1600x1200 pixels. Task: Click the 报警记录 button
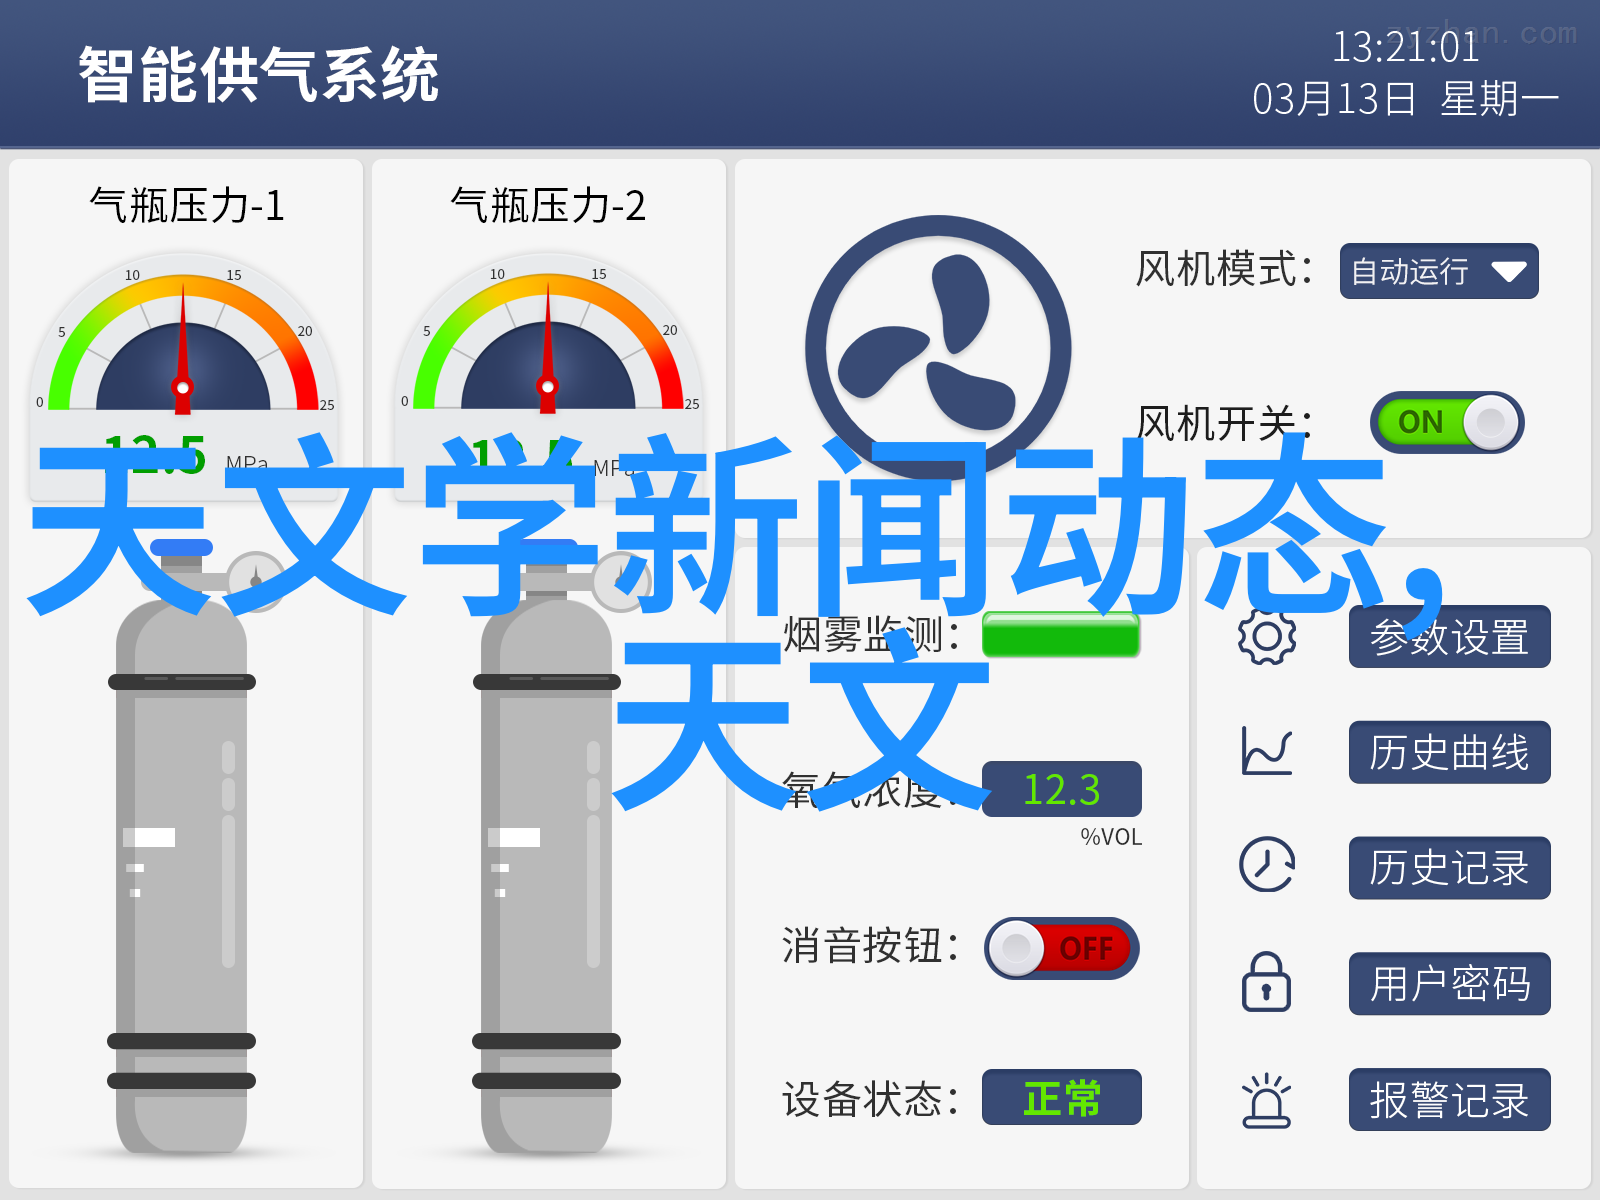pos(1450,1100)
